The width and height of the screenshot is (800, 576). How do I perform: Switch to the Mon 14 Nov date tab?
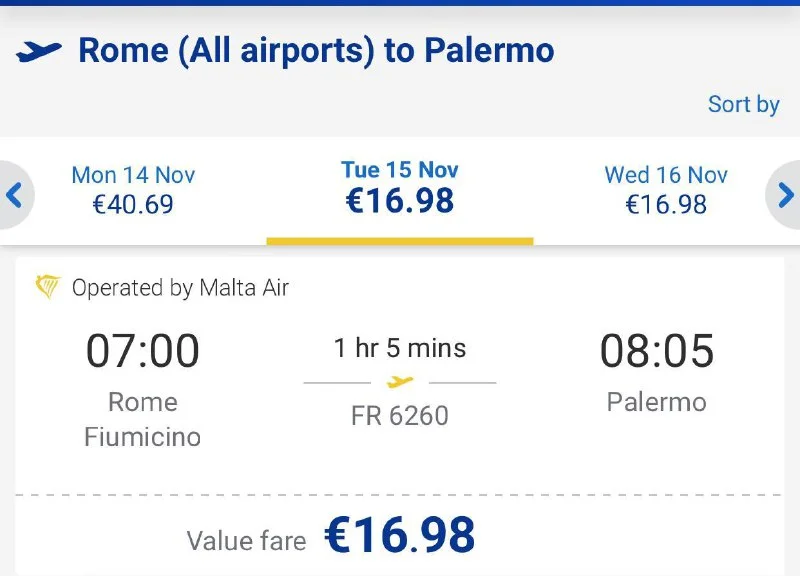[x=133, y=189]
